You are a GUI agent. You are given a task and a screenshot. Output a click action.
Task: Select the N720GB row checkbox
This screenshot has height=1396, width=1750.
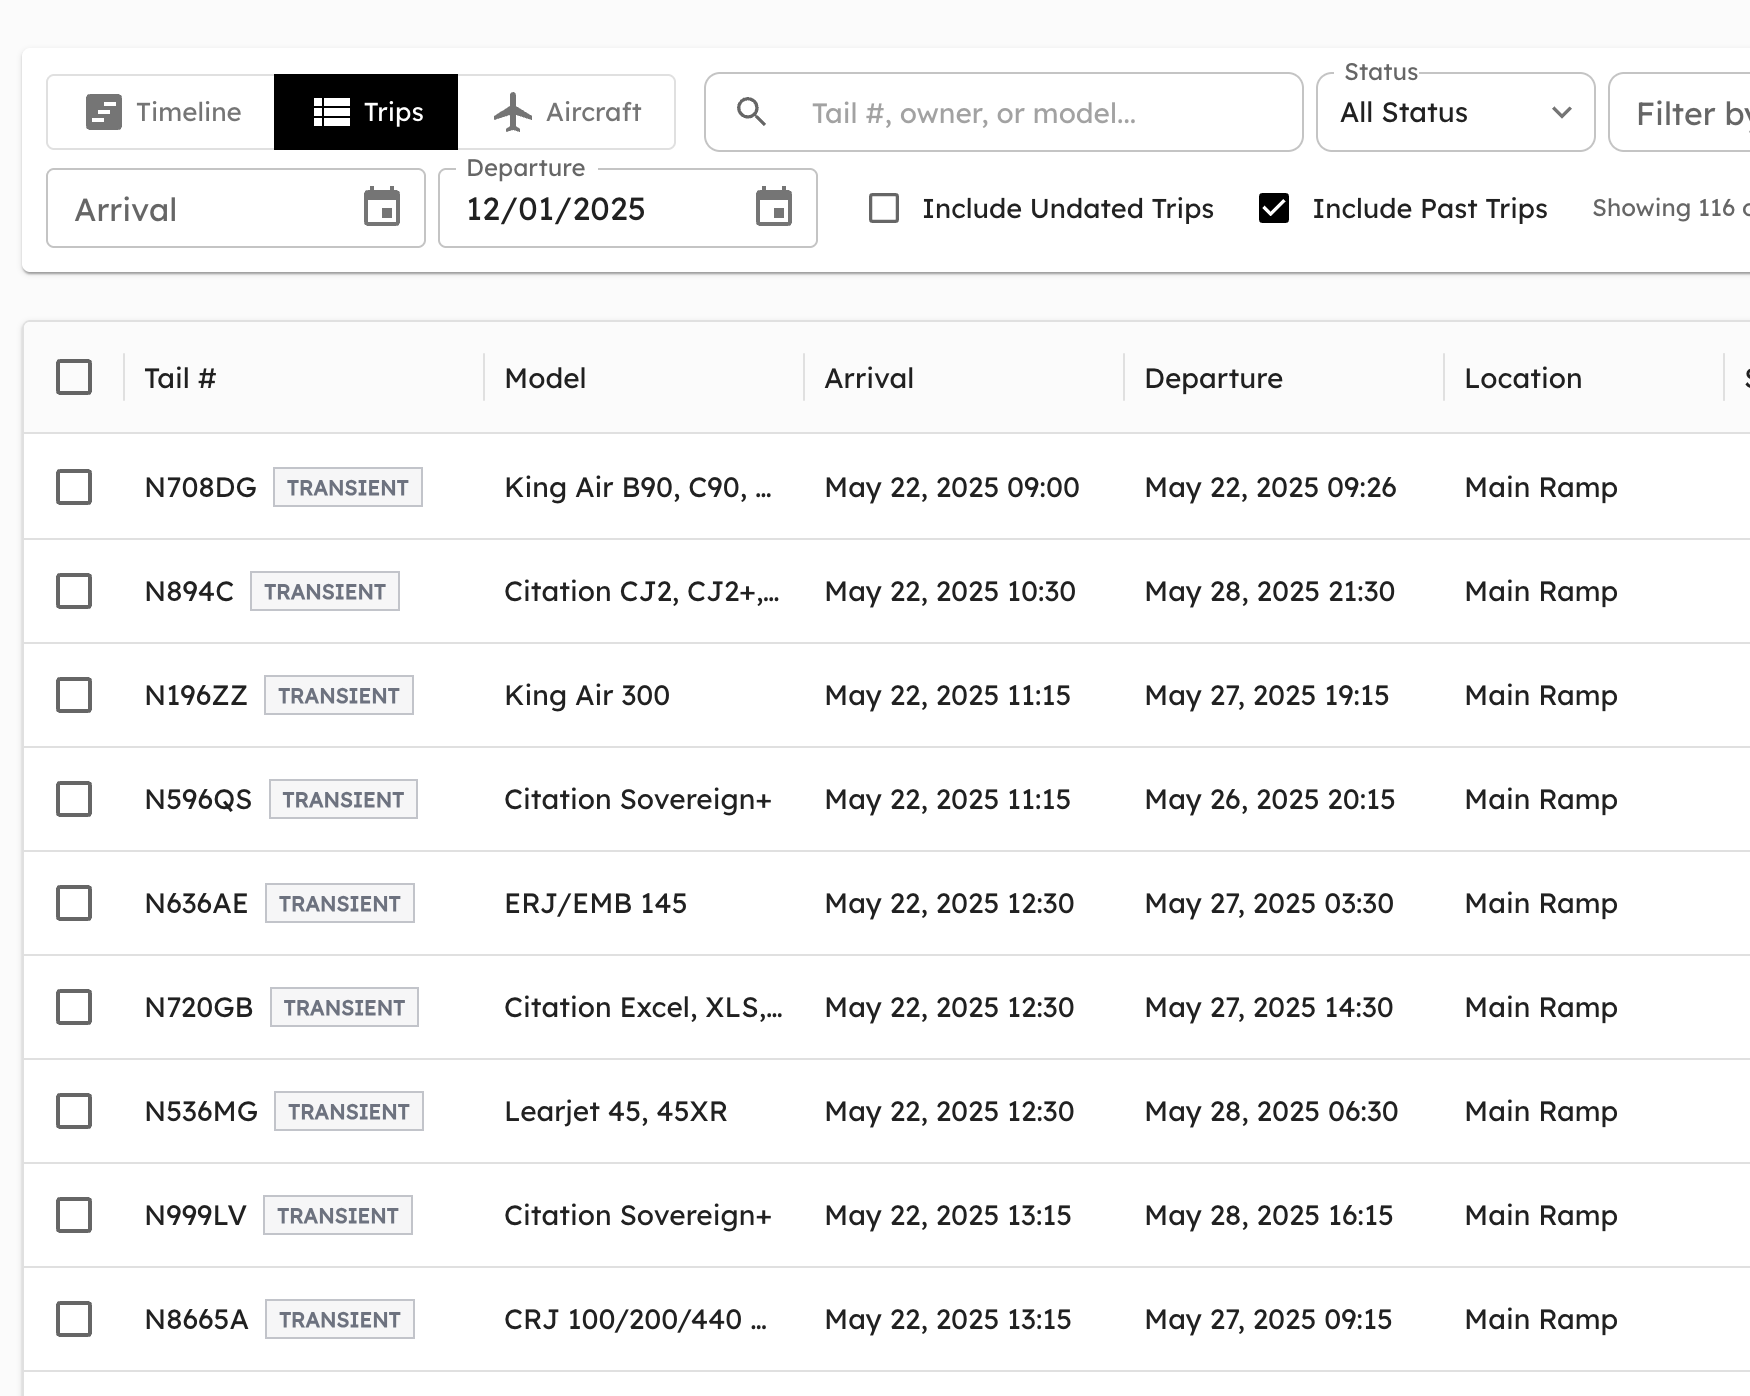pos(74,1007)
